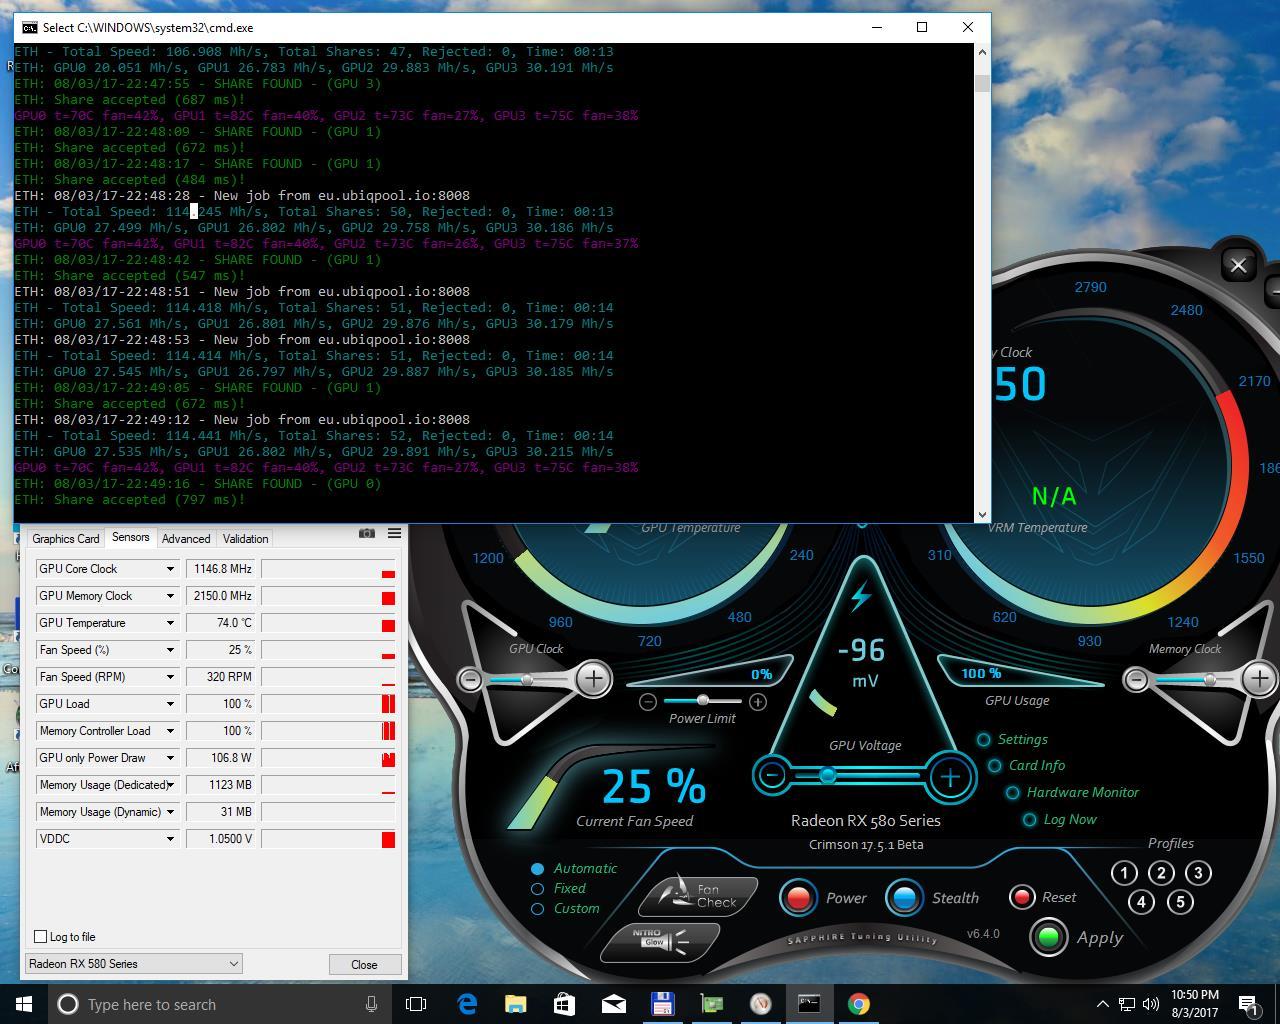Expand the GPU Memory Clock sensor dropdown

(170, 596)
